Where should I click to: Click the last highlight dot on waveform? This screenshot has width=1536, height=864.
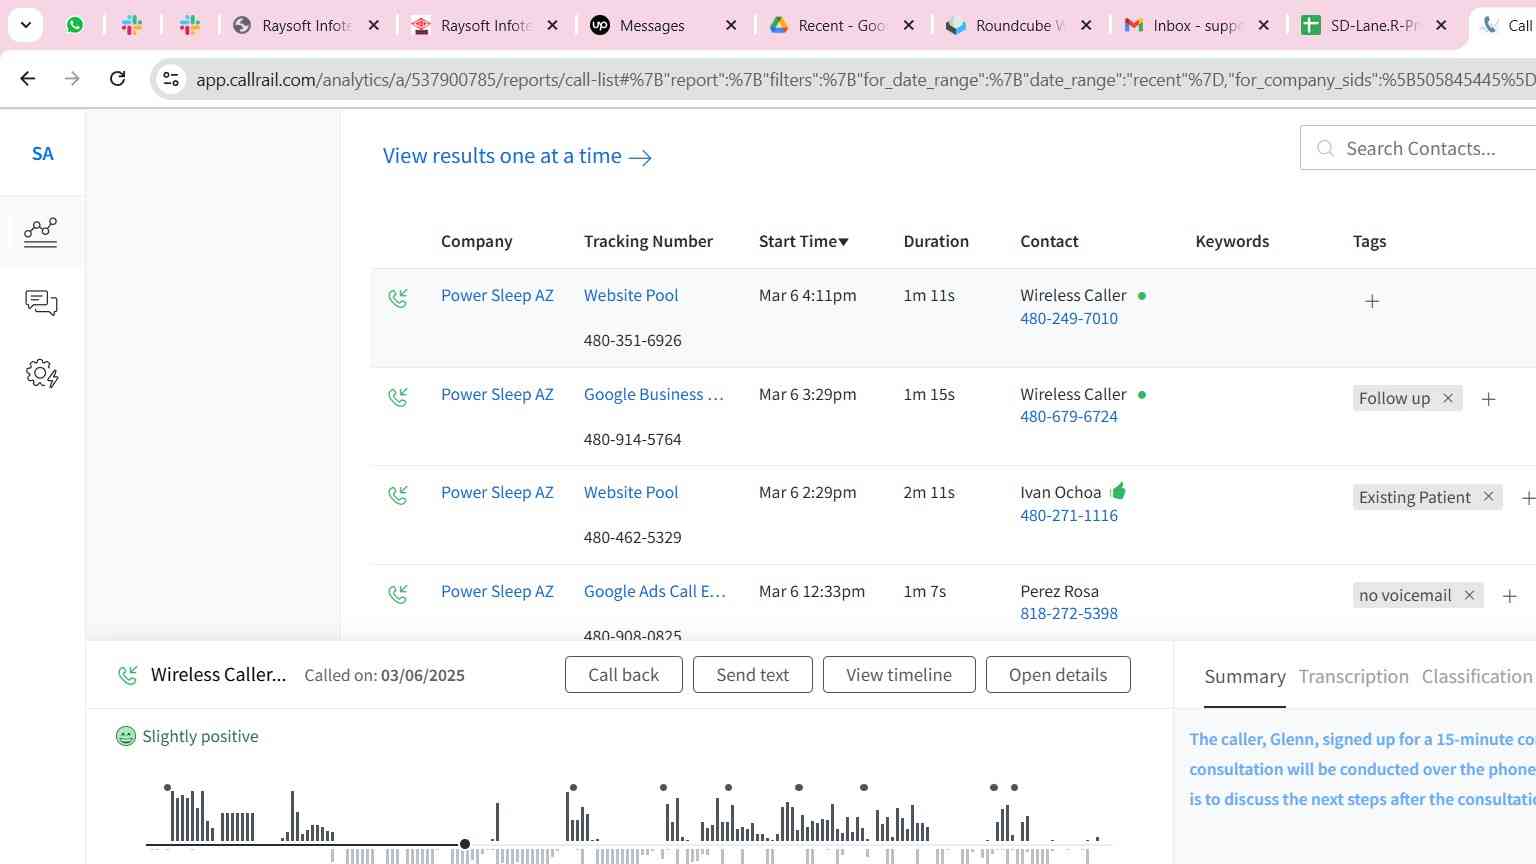1014,788
